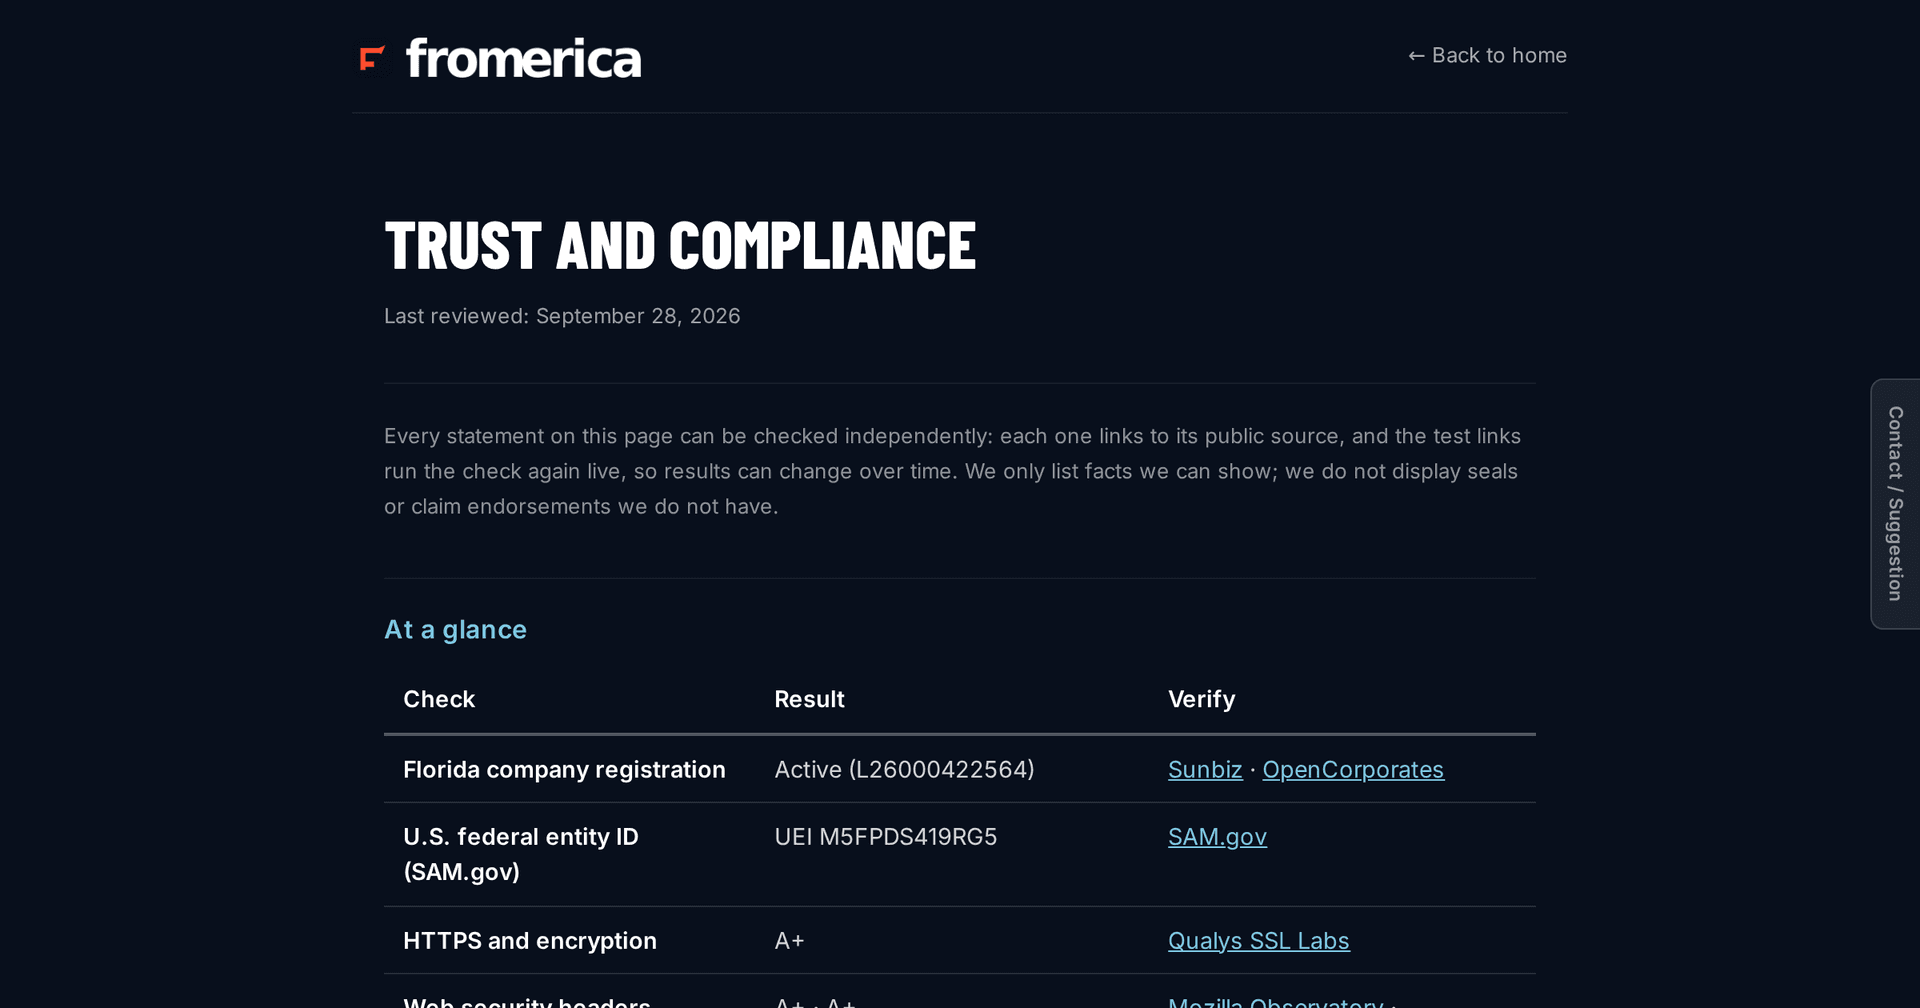Select the 'UEI M5FPDS419RG5' value
Image resolution: width=1920 pixels, height=1008 pixels.
[x=885, y=837]
